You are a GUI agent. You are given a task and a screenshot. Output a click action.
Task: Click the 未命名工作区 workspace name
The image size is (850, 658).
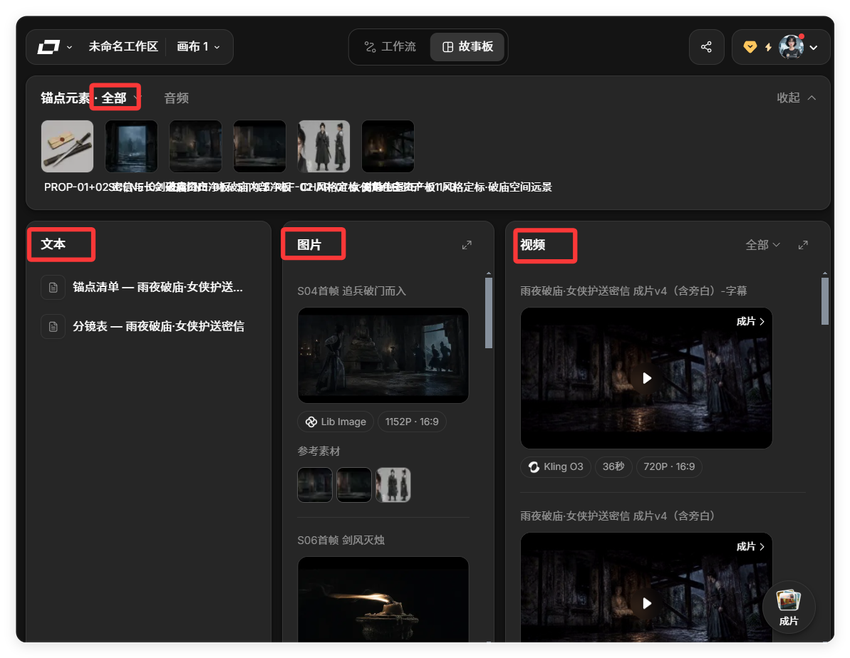pyautogui.click(x=123, y=47)
